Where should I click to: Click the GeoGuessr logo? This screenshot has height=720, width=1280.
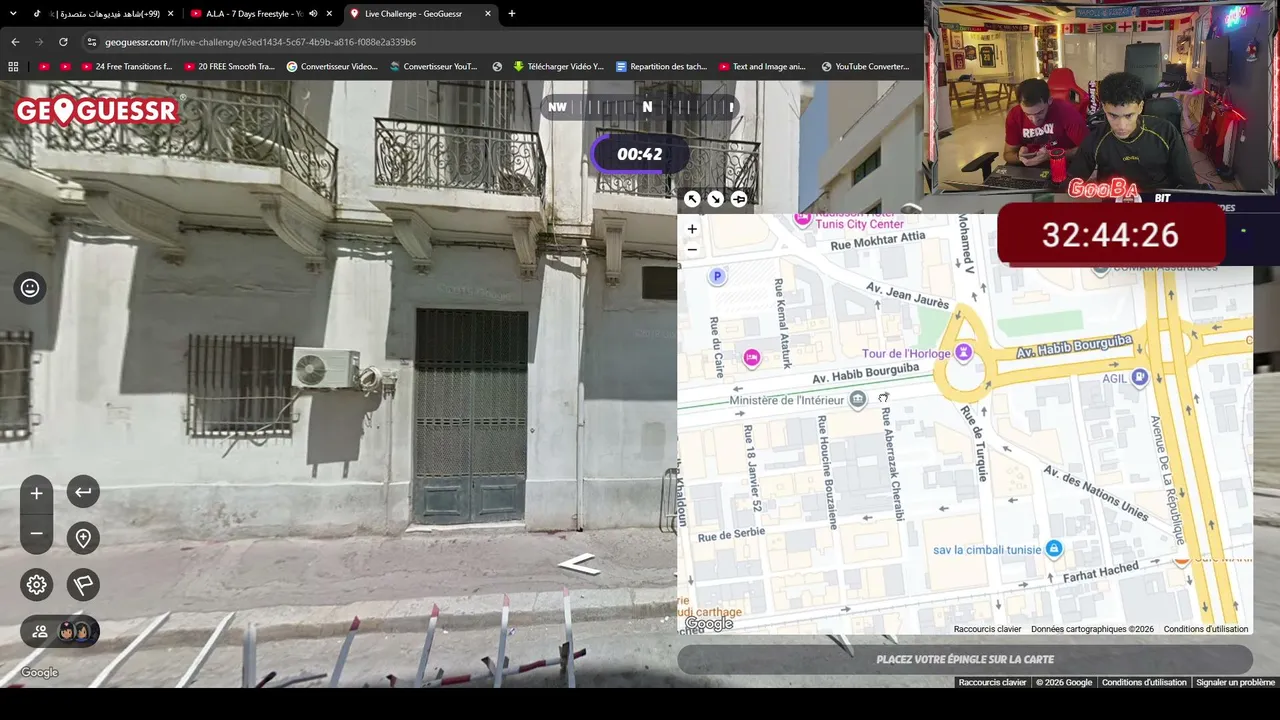point(97,110)
